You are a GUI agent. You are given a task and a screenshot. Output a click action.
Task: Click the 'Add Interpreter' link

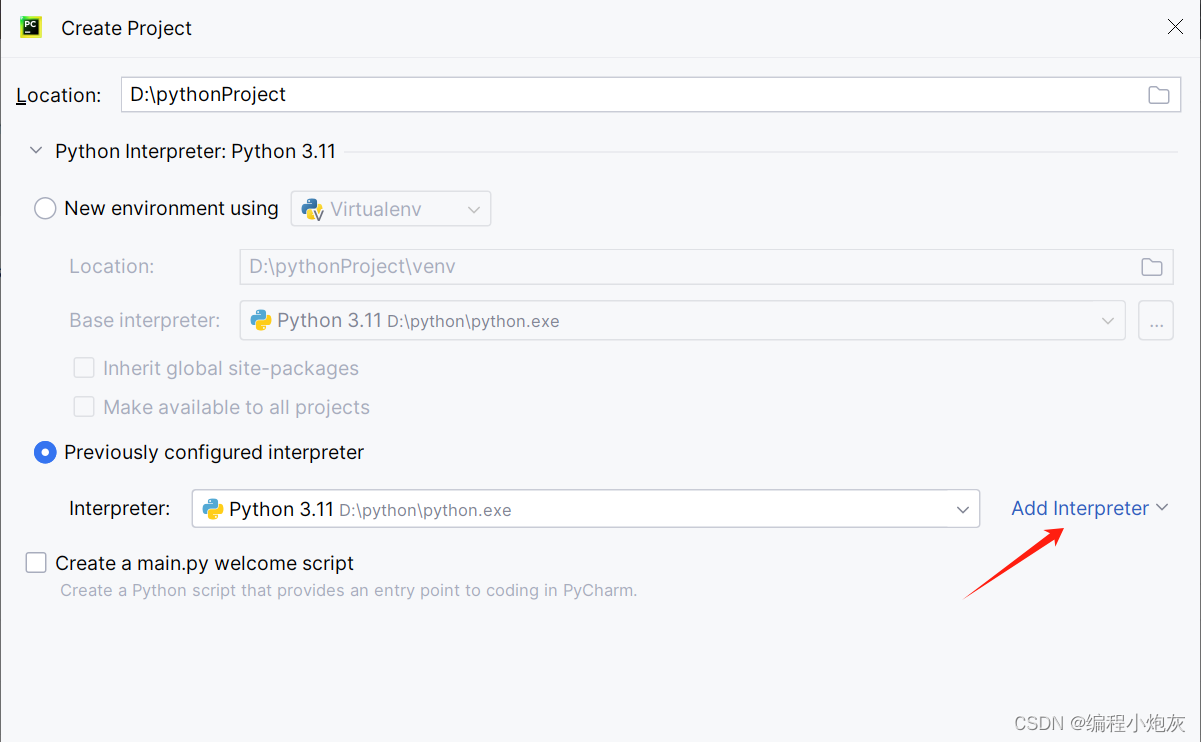click(1079, 507)
